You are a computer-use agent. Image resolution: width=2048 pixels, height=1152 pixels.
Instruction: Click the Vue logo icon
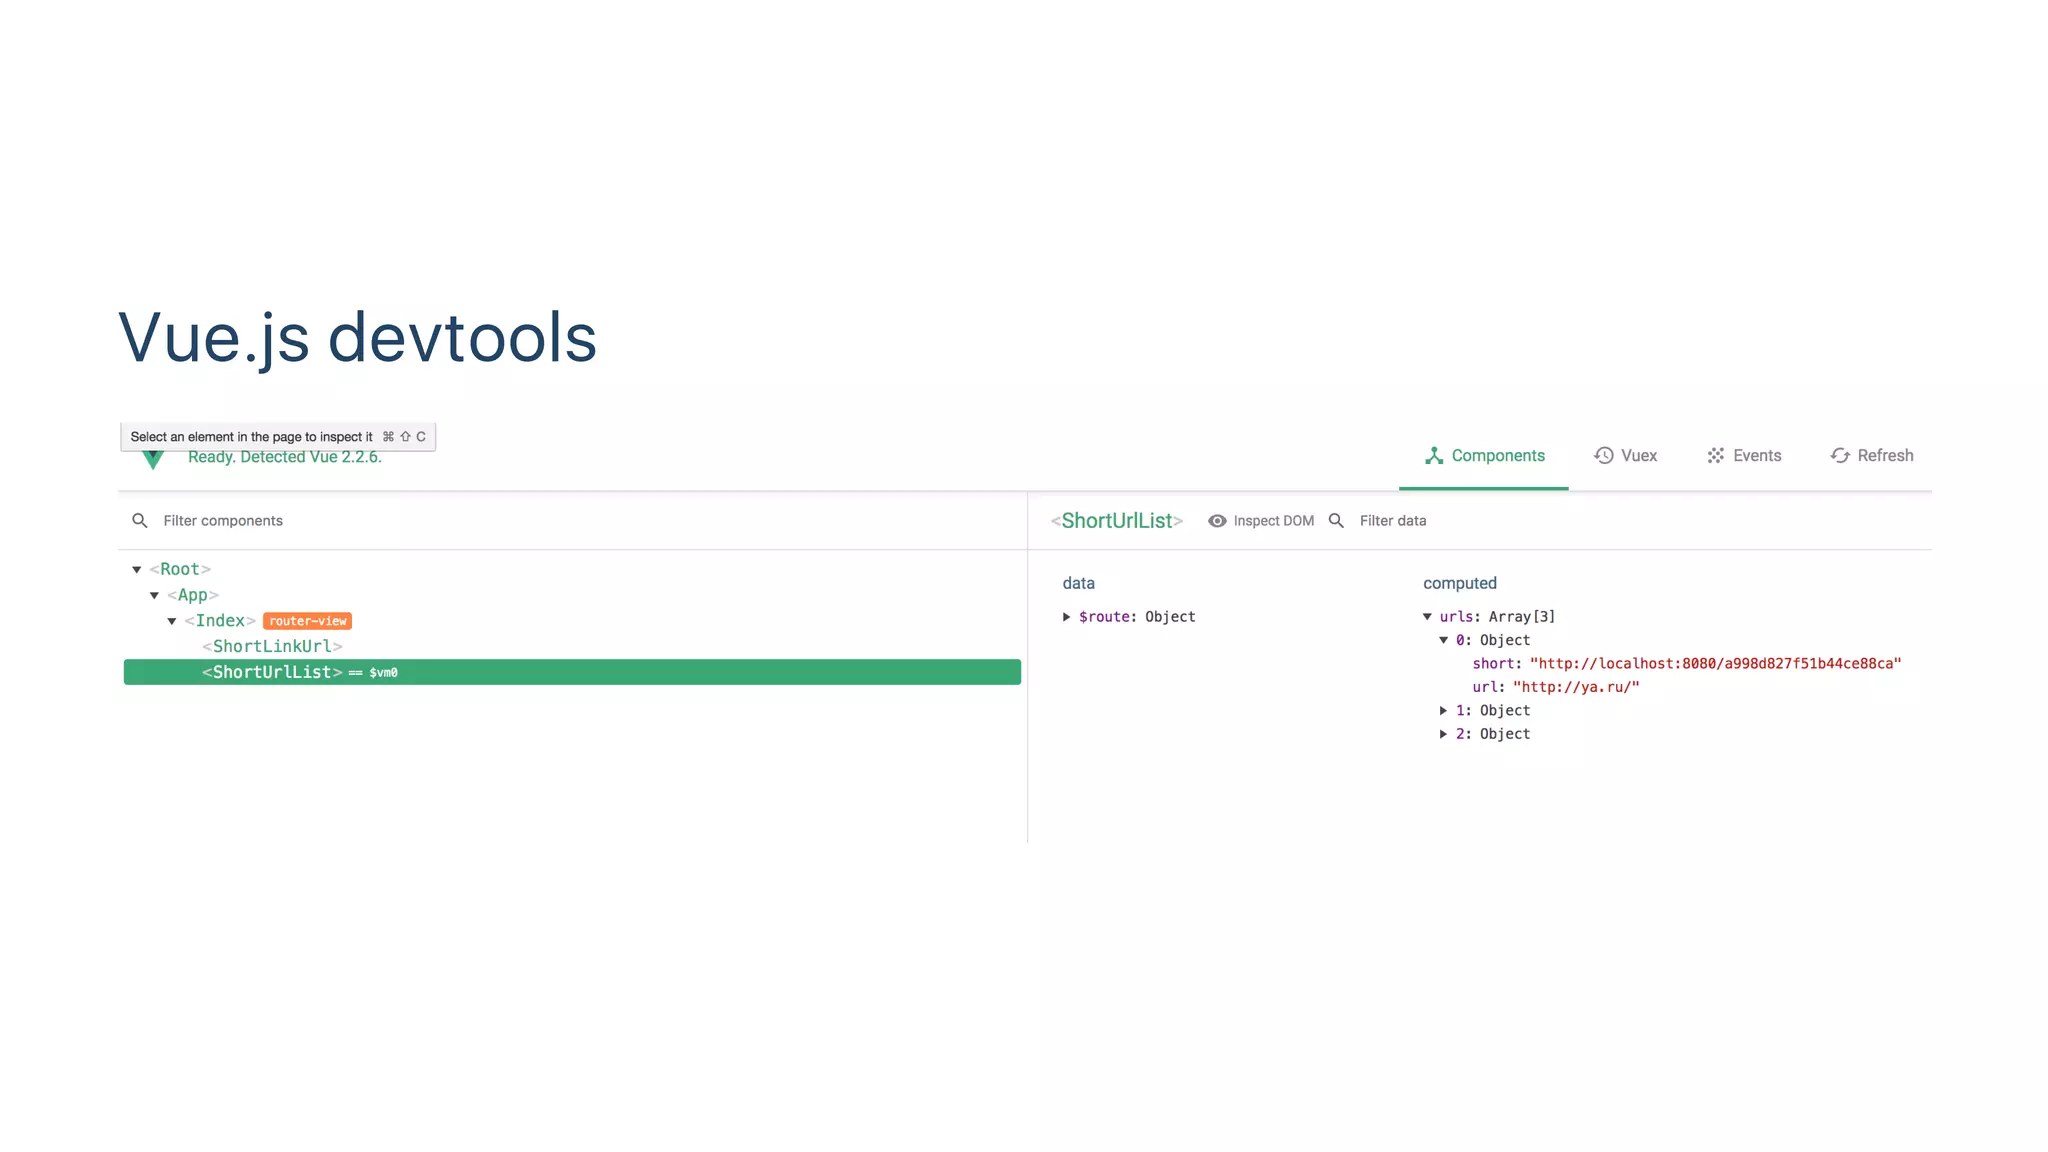[153, 459]
